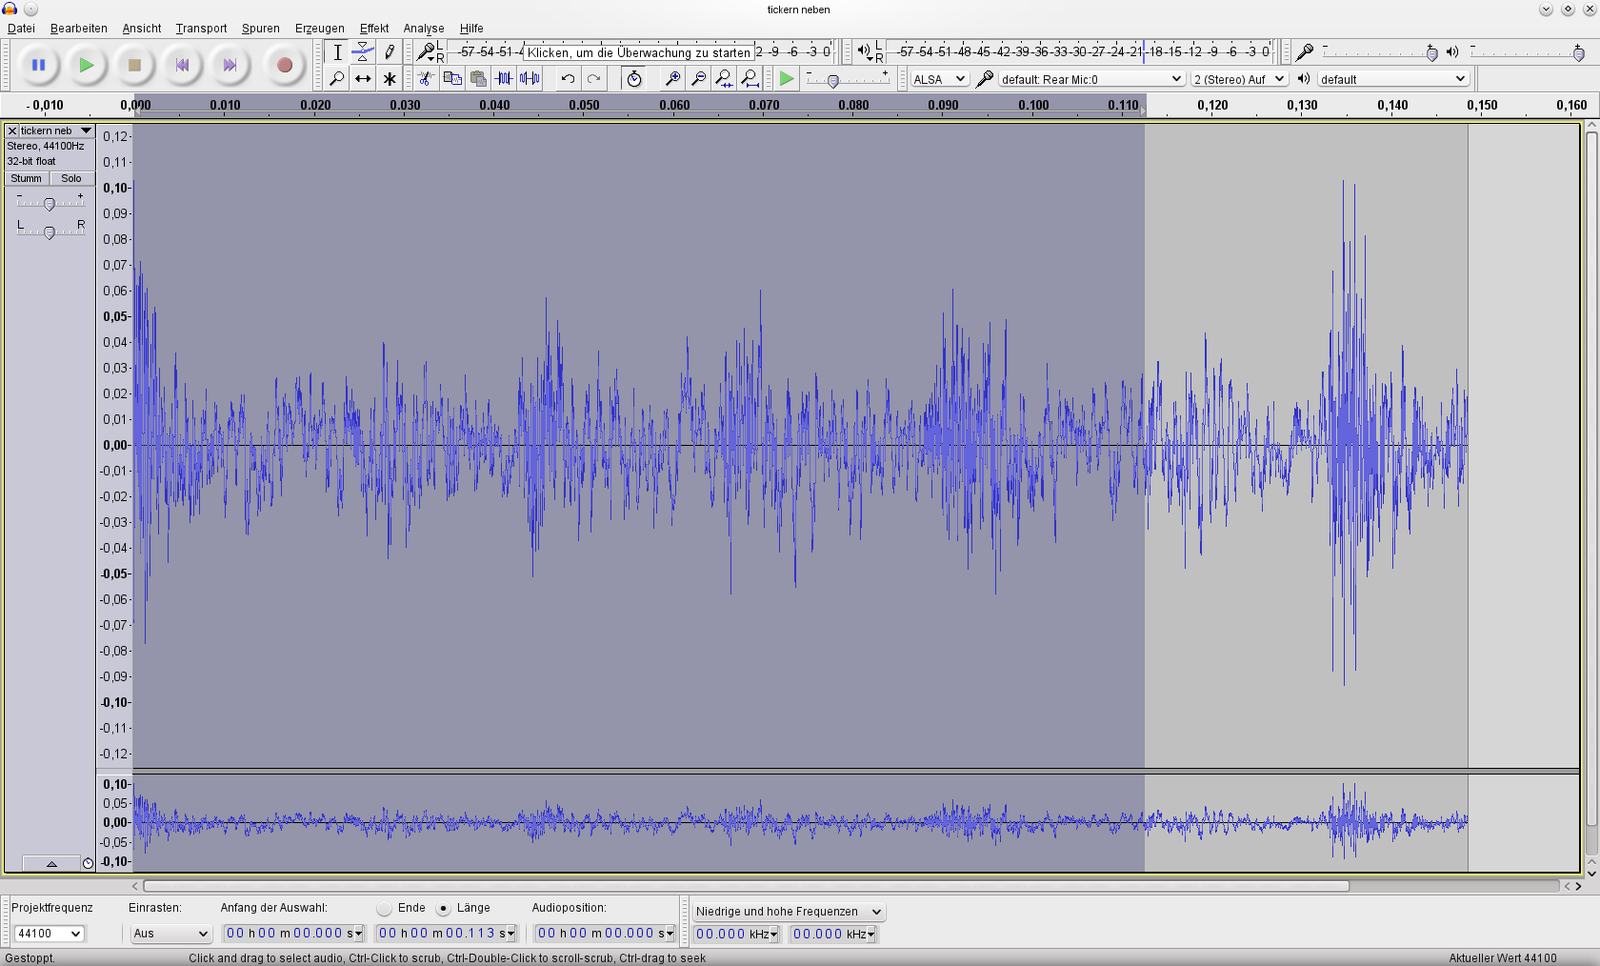Click the track gain slider
This screenshot has height=966, width=1600.
point(50,203)
